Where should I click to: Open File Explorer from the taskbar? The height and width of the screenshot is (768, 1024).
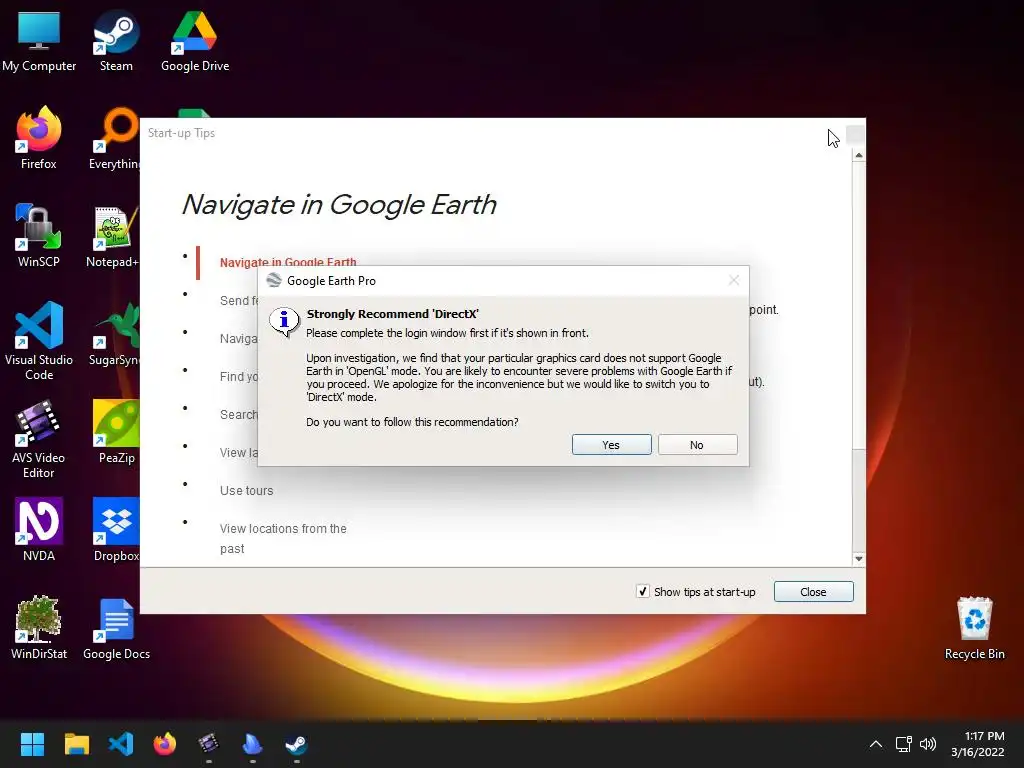click(x=76, y=744)
